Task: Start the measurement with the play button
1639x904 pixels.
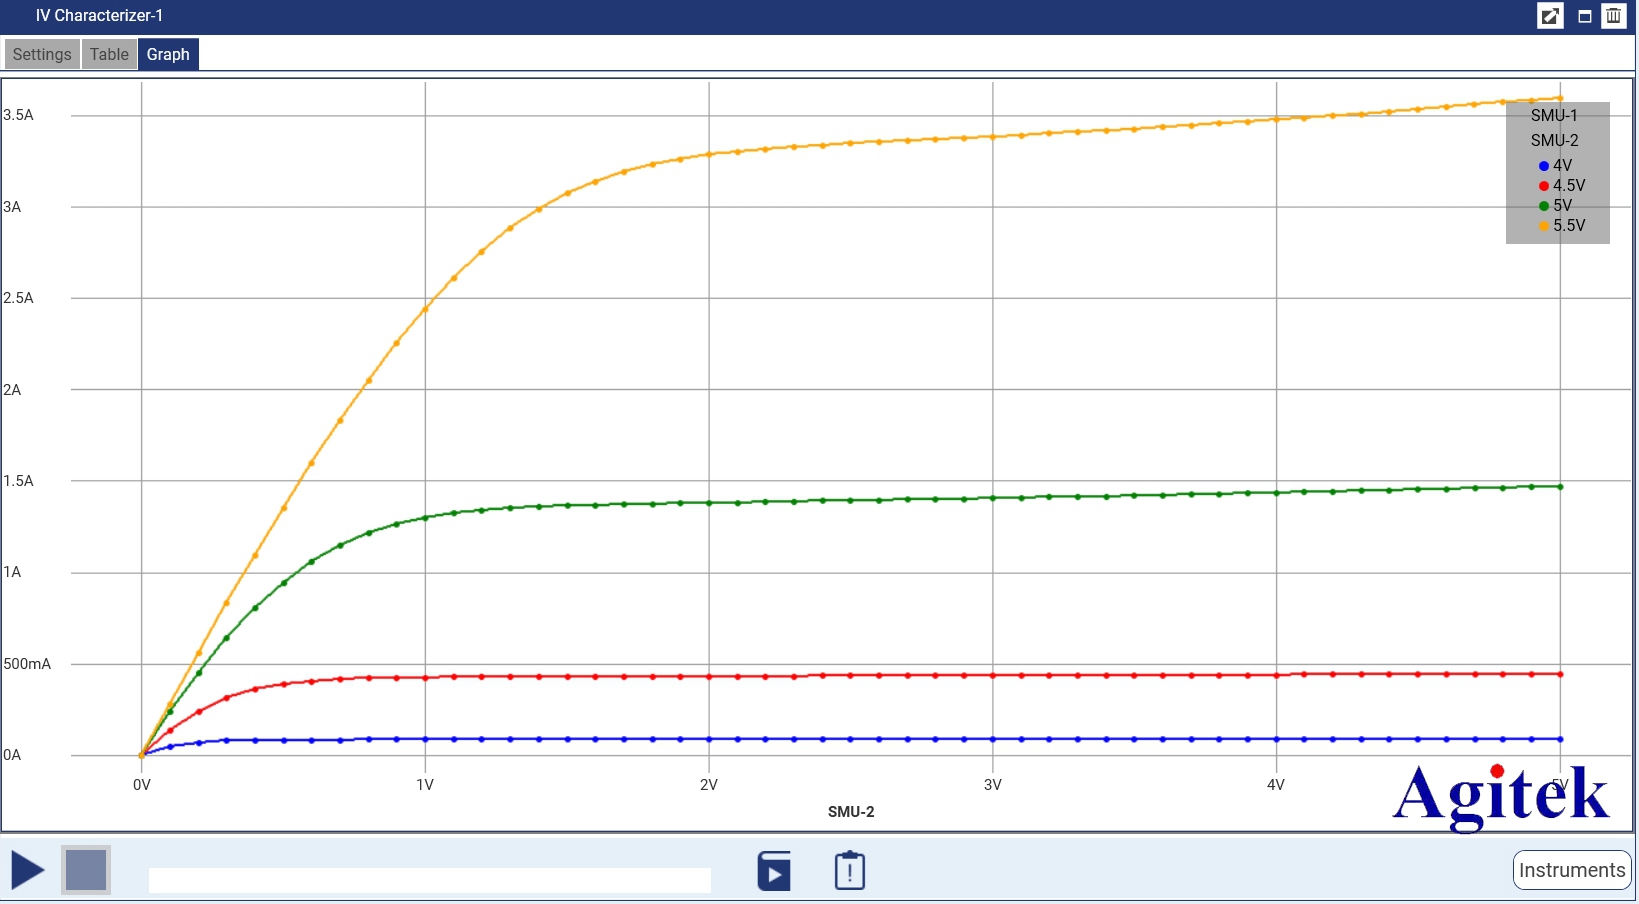Action: pos(28,870)
